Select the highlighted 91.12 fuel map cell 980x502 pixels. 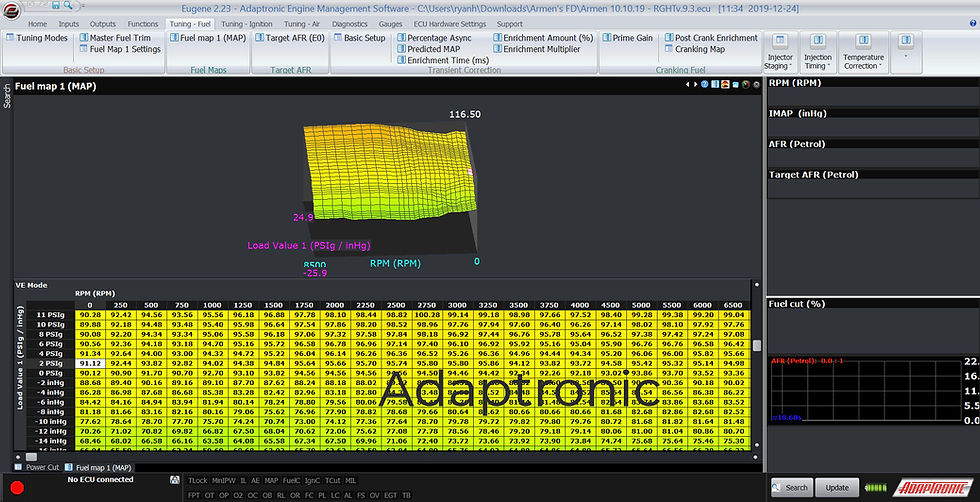pyautogui.click(x=91, y=363)
